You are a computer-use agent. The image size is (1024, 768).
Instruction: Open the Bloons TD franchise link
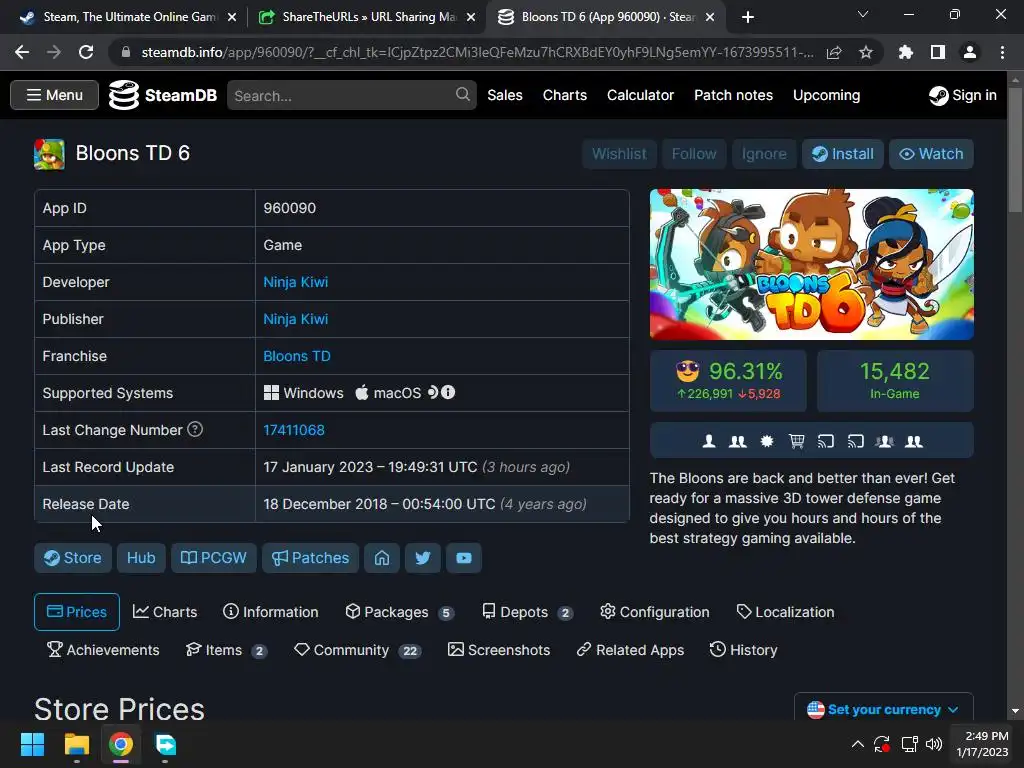[x=296, y=356]
